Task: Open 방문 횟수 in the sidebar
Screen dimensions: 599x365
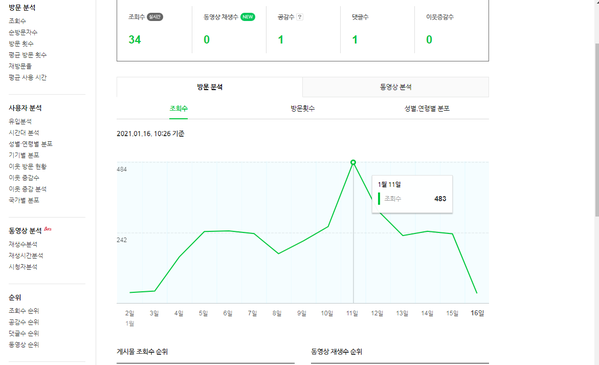Action: pos(21,44)
